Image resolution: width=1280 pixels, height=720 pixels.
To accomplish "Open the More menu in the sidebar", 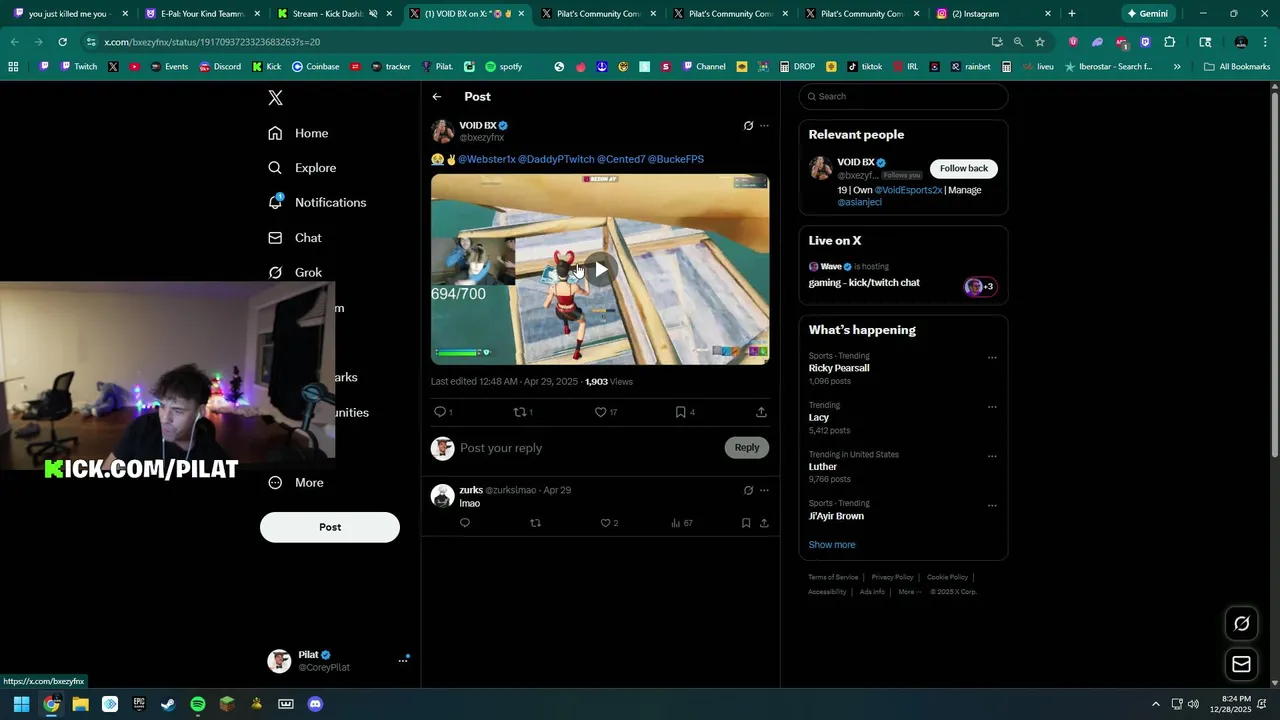I will pyautogui.click(x=296, y=483).
